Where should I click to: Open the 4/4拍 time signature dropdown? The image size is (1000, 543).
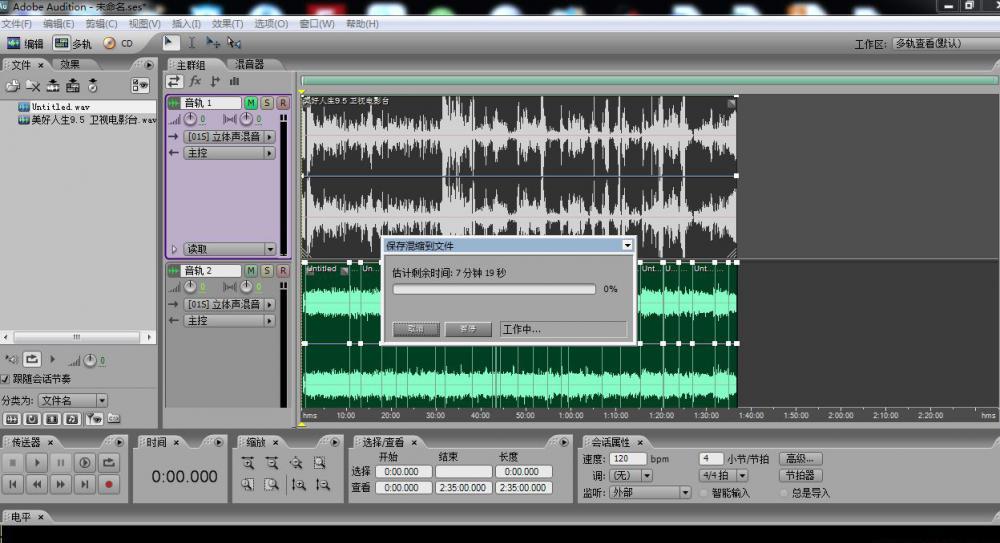(x=723, y=476)
